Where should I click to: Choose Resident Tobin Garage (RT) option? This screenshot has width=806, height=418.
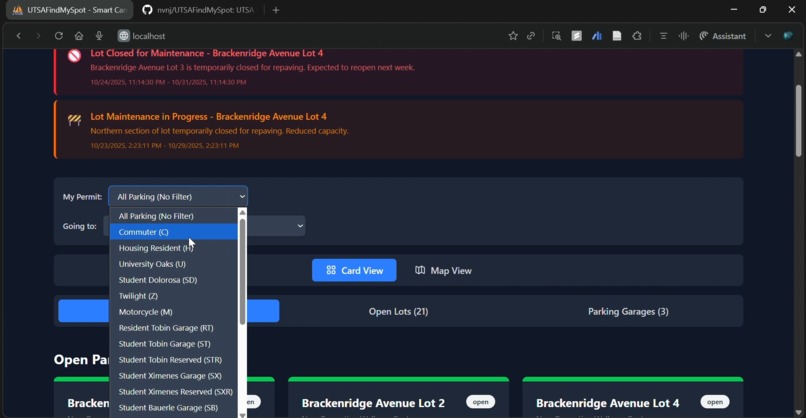coord(173,328)
